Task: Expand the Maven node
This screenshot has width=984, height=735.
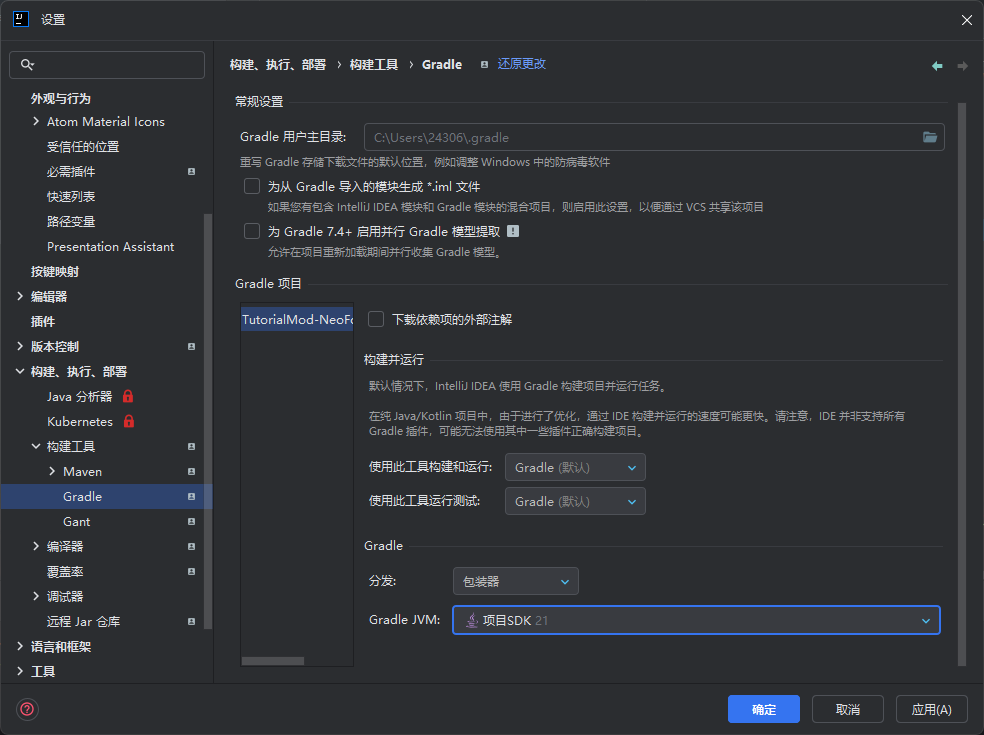Action: (x=52, y=471)
